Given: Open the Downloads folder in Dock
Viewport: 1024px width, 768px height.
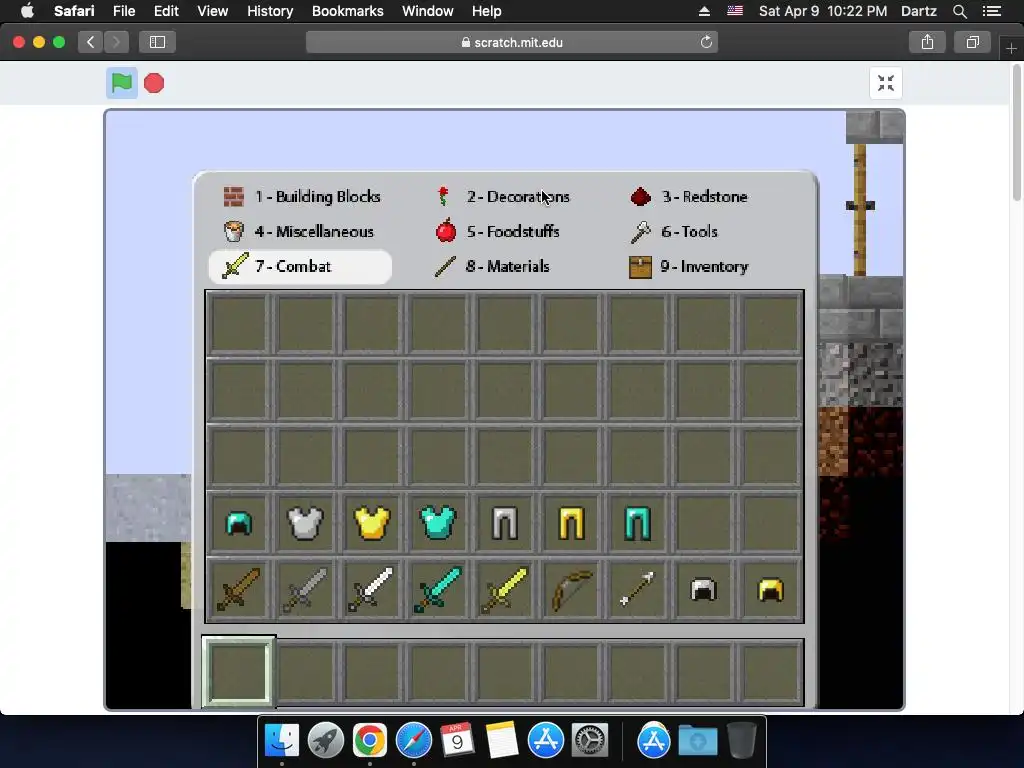Looking at the screenshot, I should coord(697,741).
